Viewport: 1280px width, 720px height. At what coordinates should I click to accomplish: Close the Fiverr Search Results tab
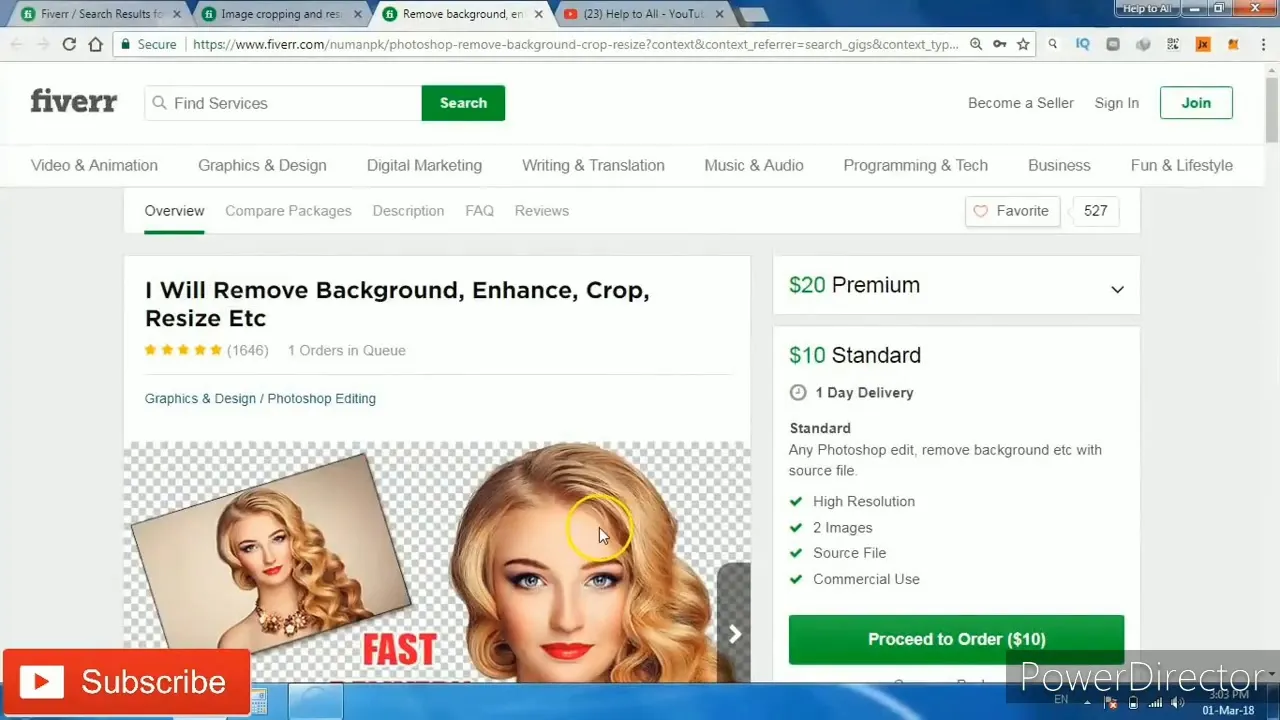pyautogui.click(x=176, y=14)
